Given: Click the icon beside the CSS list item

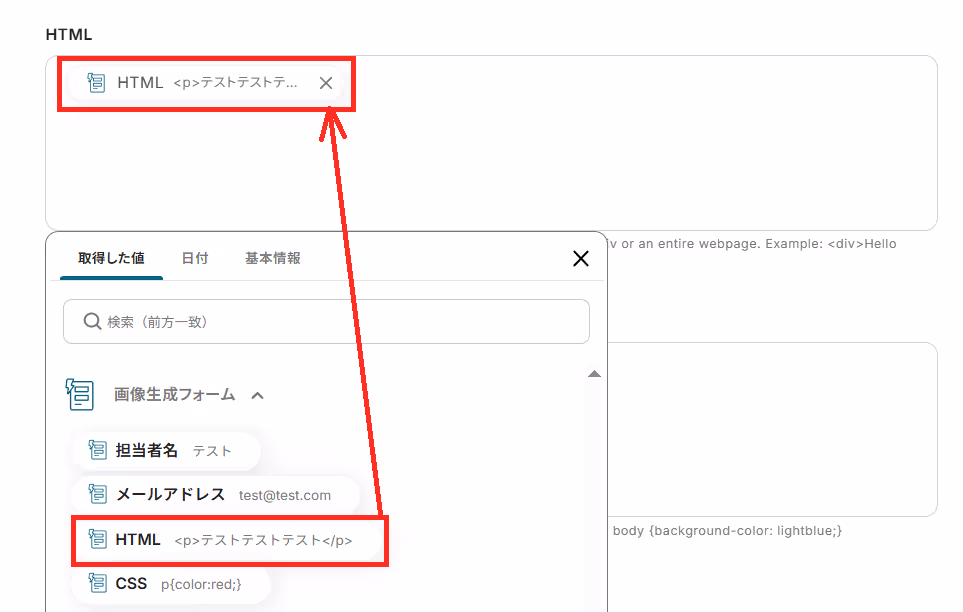Looking at the screenshot, I should tap(98, 583).
